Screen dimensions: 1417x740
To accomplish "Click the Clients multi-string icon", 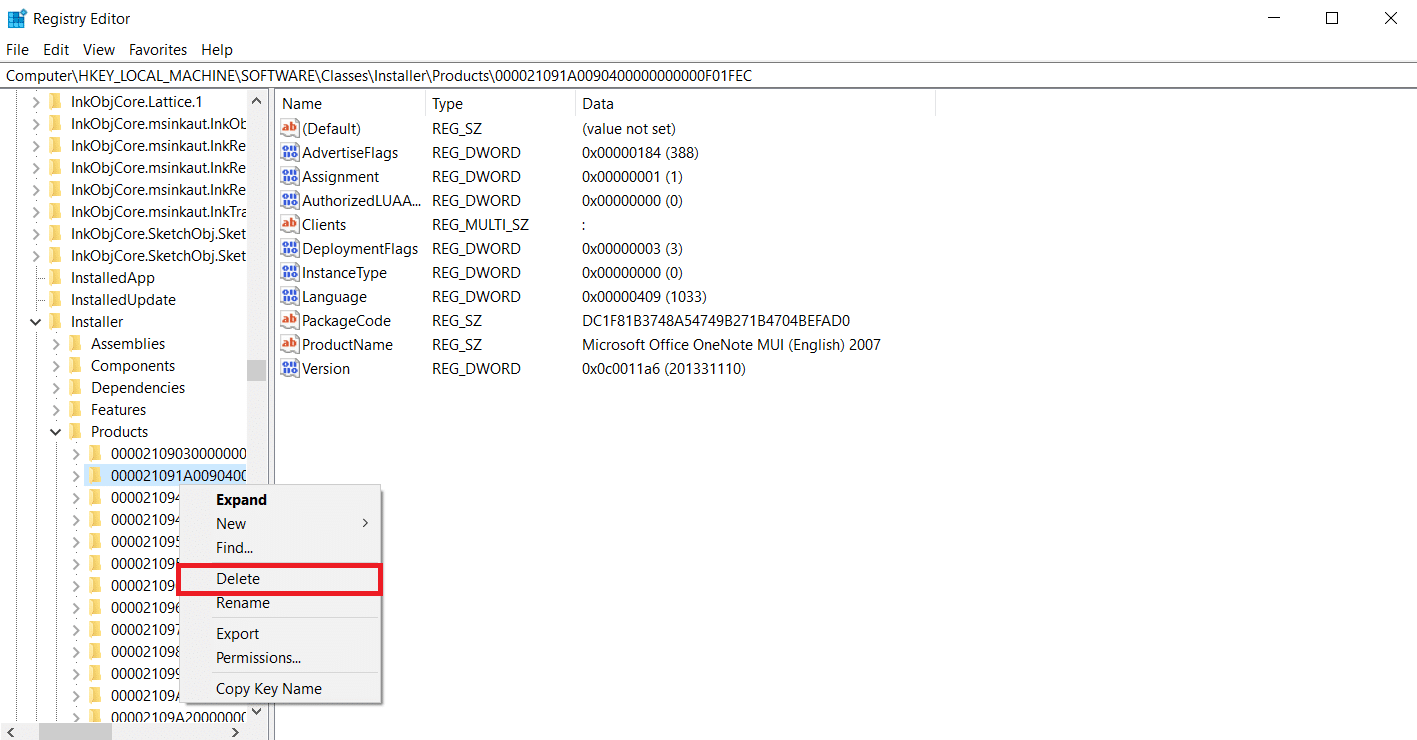I will (290, 224).
